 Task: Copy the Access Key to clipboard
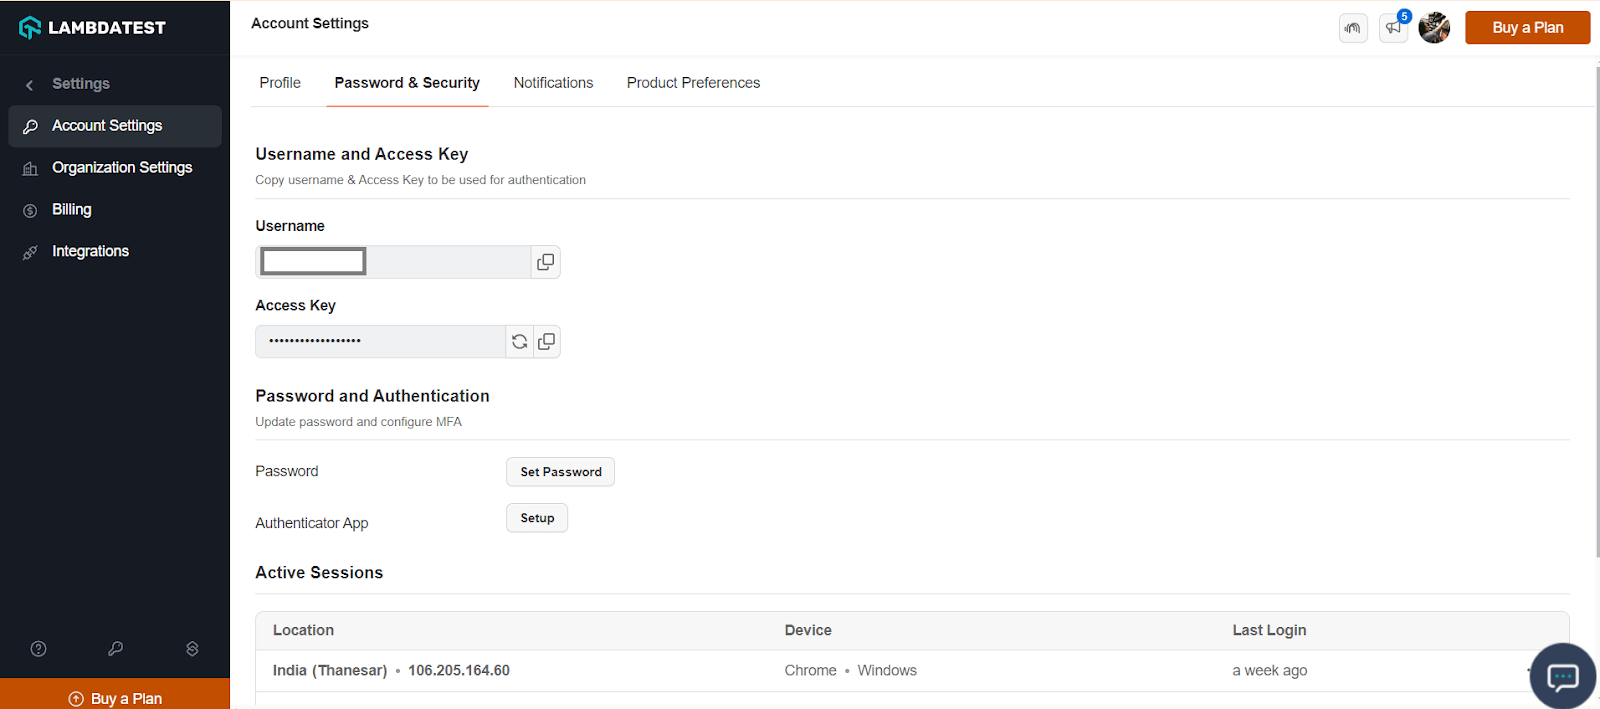pyautogui.click(x=546, y=342)
